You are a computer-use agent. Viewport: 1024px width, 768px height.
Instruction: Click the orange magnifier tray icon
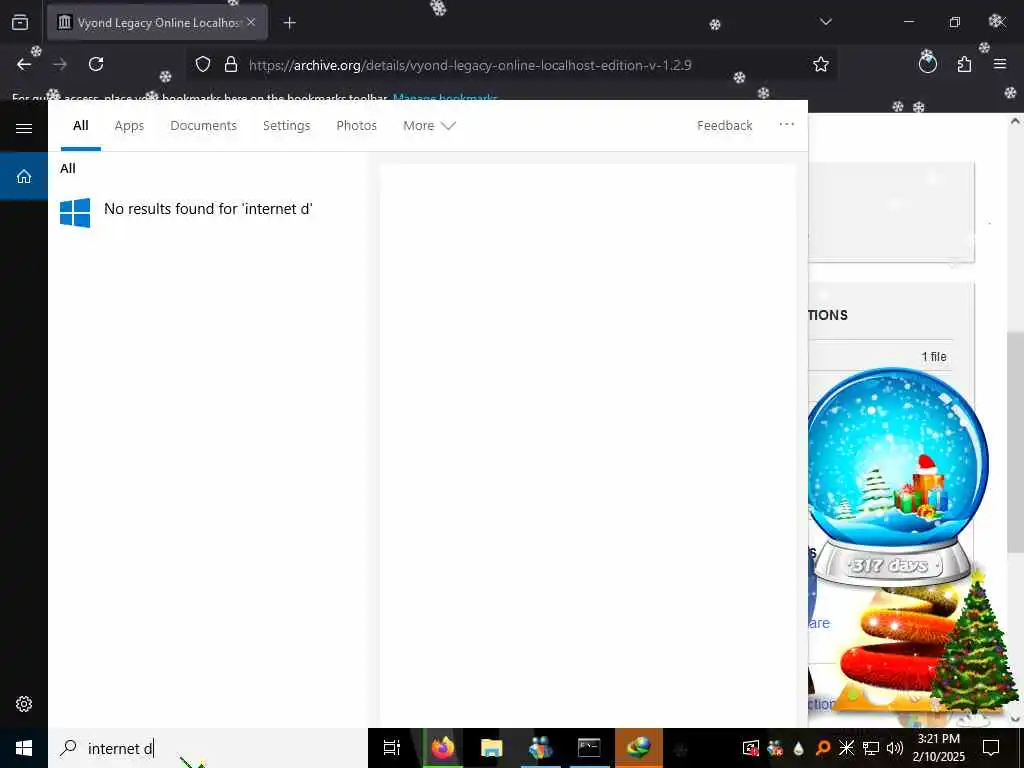click(823, 748)
